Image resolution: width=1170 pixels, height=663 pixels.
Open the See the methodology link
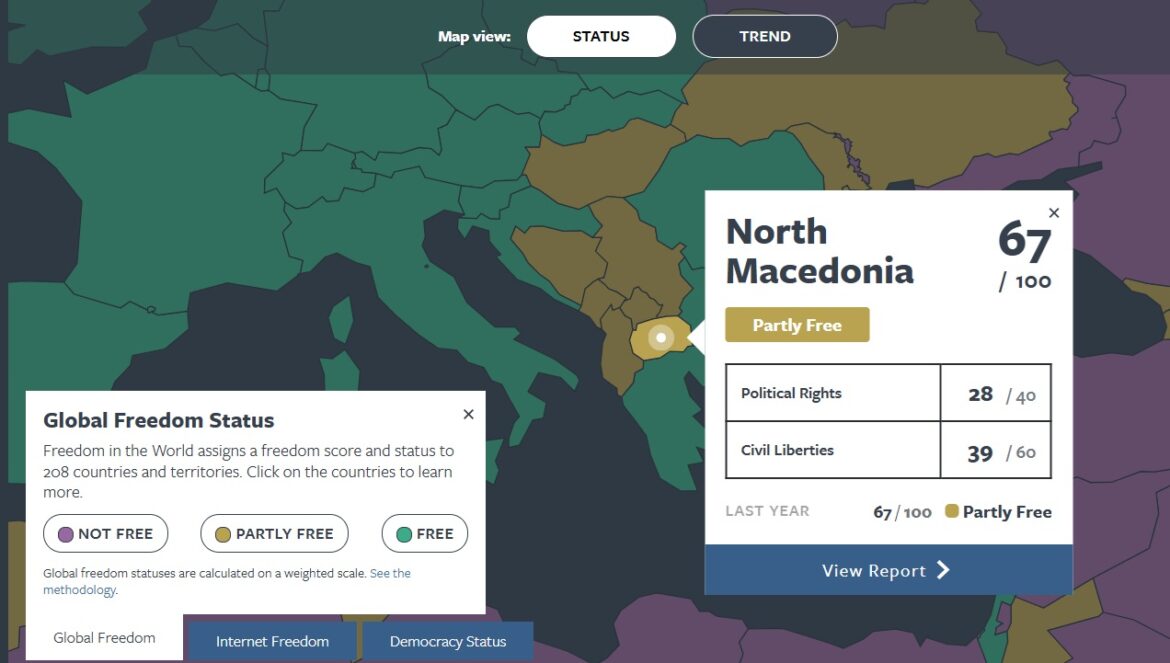coord(390,574)
